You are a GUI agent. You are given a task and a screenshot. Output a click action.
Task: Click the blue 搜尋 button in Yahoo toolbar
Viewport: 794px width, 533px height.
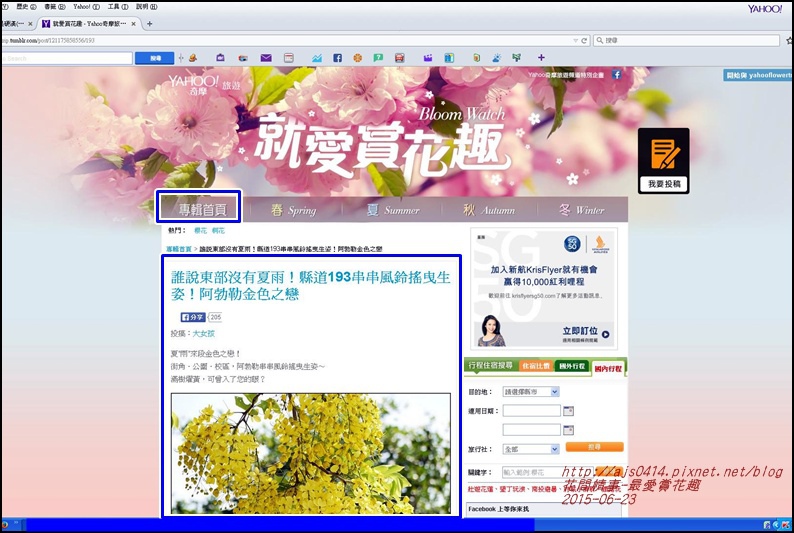point(154,58)
